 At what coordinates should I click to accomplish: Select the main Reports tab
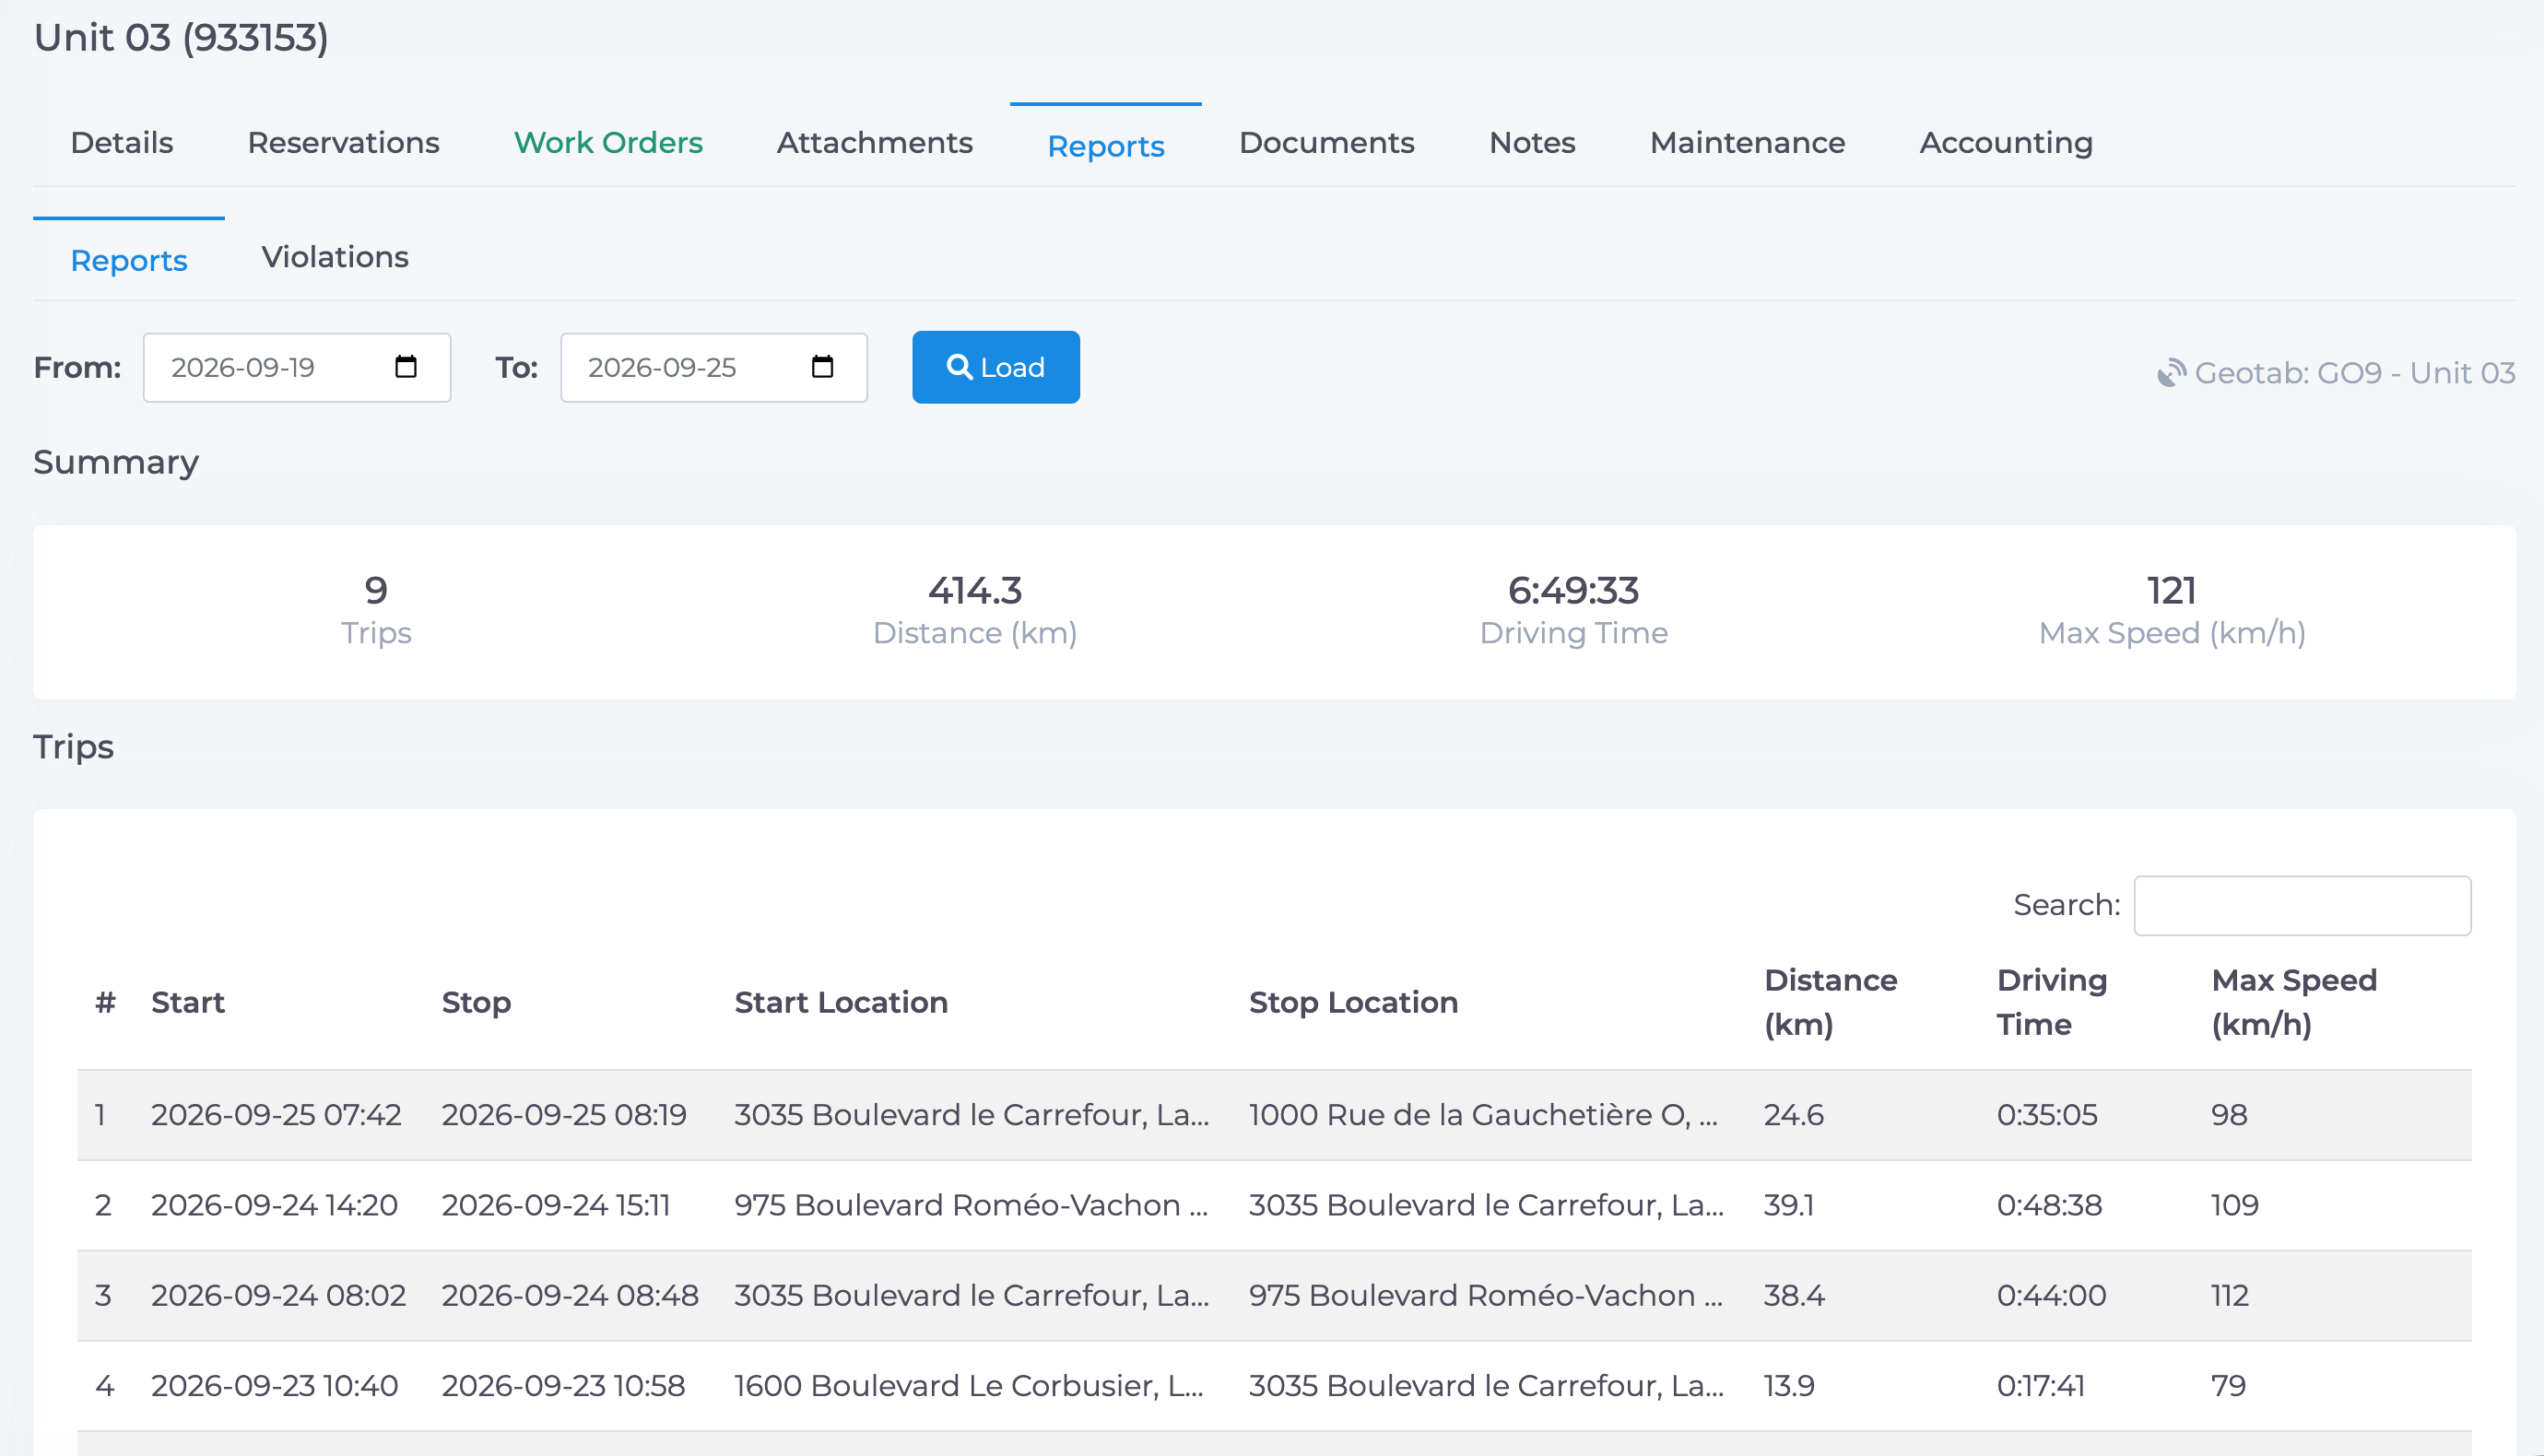coord(1106,146)
